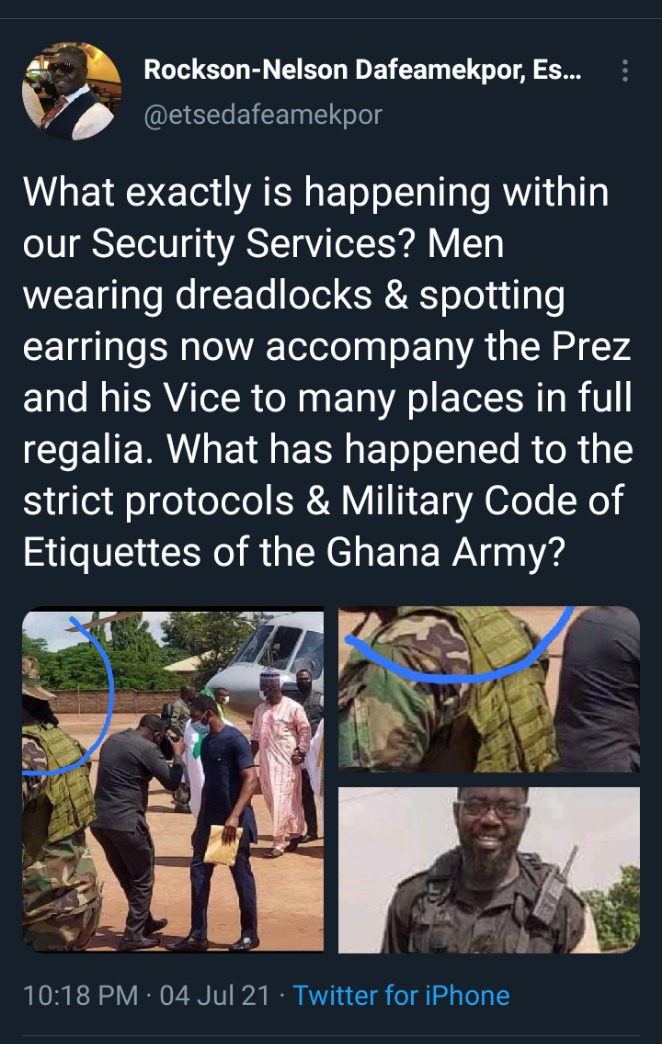This screenshot has width=662, height=1044.
Task: Open the Twitter for iPhone source link
Action: point(402,995)
